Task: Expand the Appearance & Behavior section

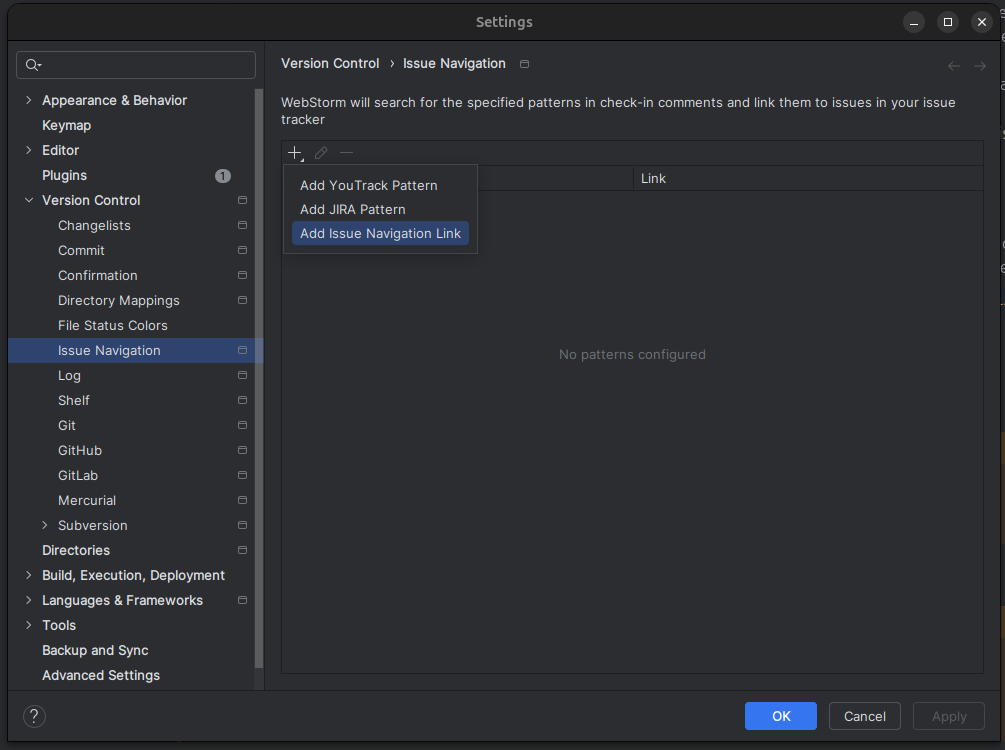Action: pyautogui.click(x=29, y=100)
